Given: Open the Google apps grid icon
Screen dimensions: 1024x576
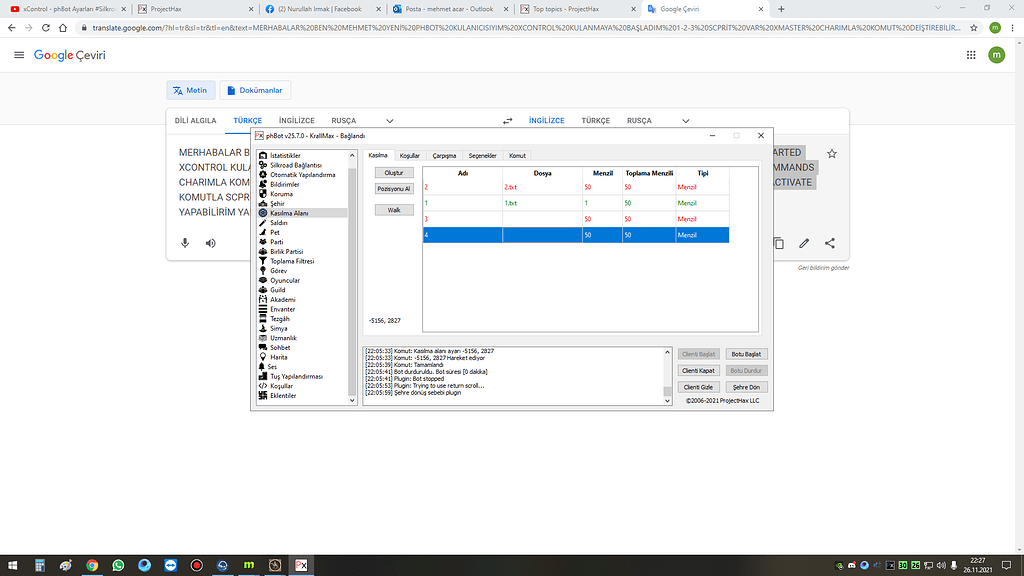Looking at the screenshot, I should tap(965, 55).
